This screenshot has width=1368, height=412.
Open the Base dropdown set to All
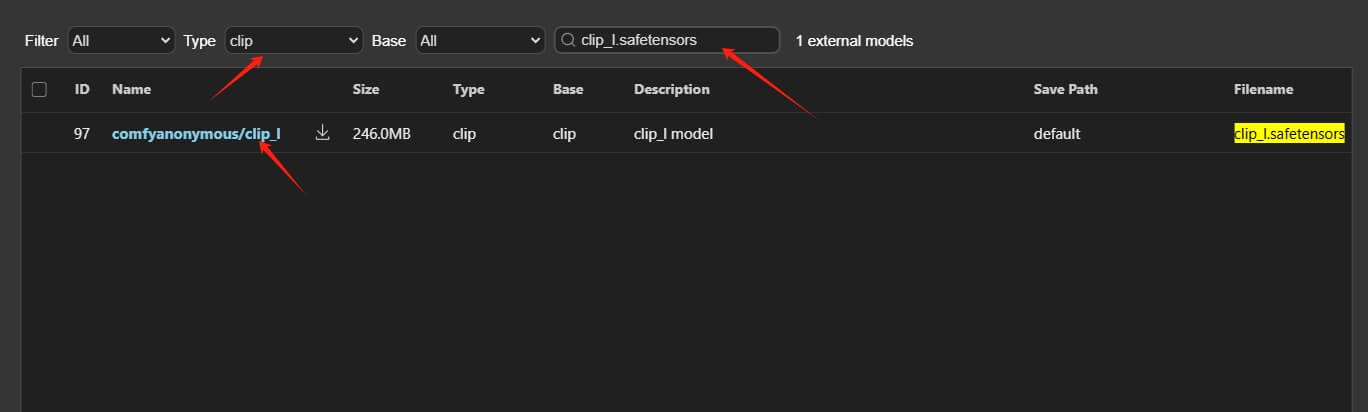point(479,41)
